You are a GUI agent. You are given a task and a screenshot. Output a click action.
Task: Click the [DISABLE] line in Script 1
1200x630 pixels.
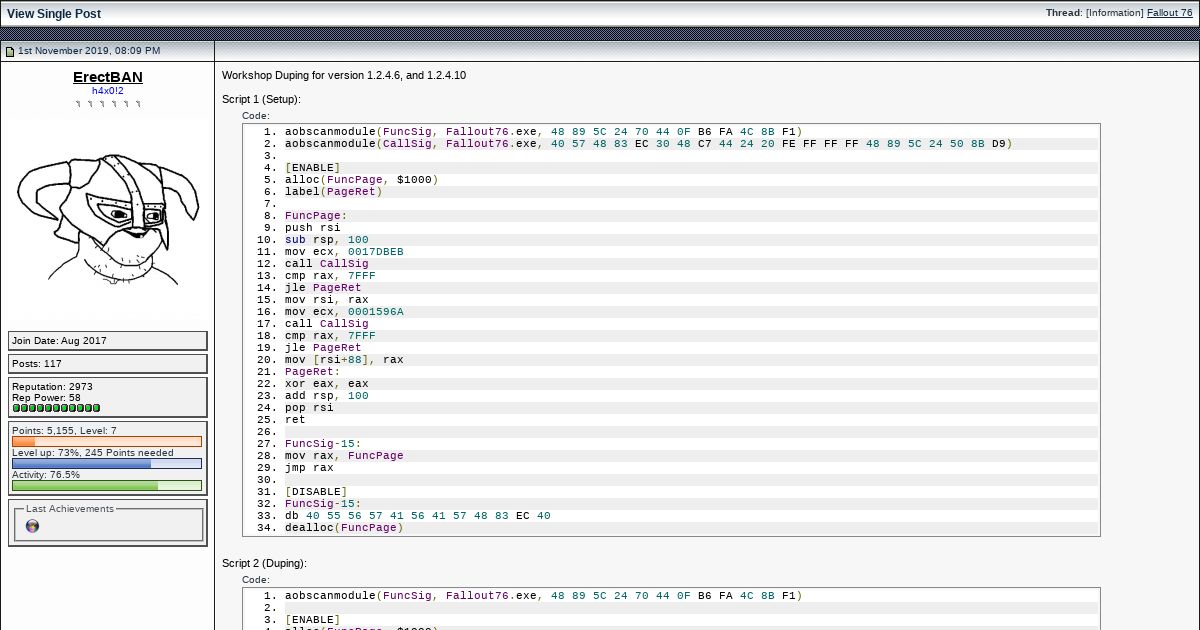(x=315, y=492)
